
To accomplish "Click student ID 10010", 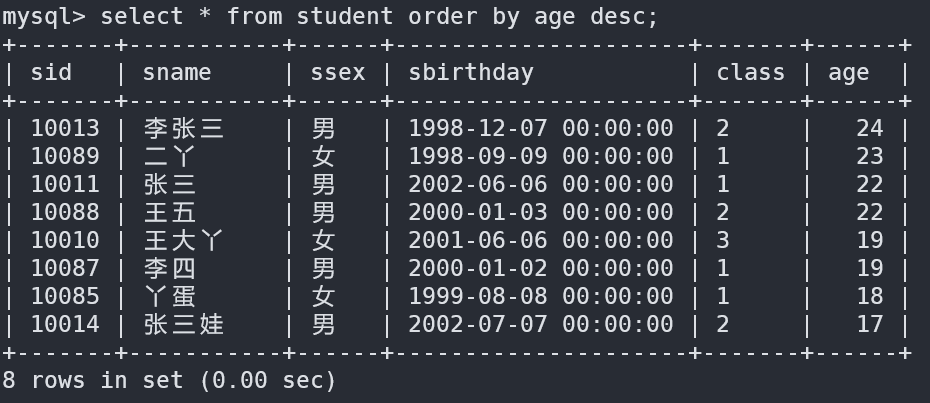I will pyautogui.click(x=65, y=240).
